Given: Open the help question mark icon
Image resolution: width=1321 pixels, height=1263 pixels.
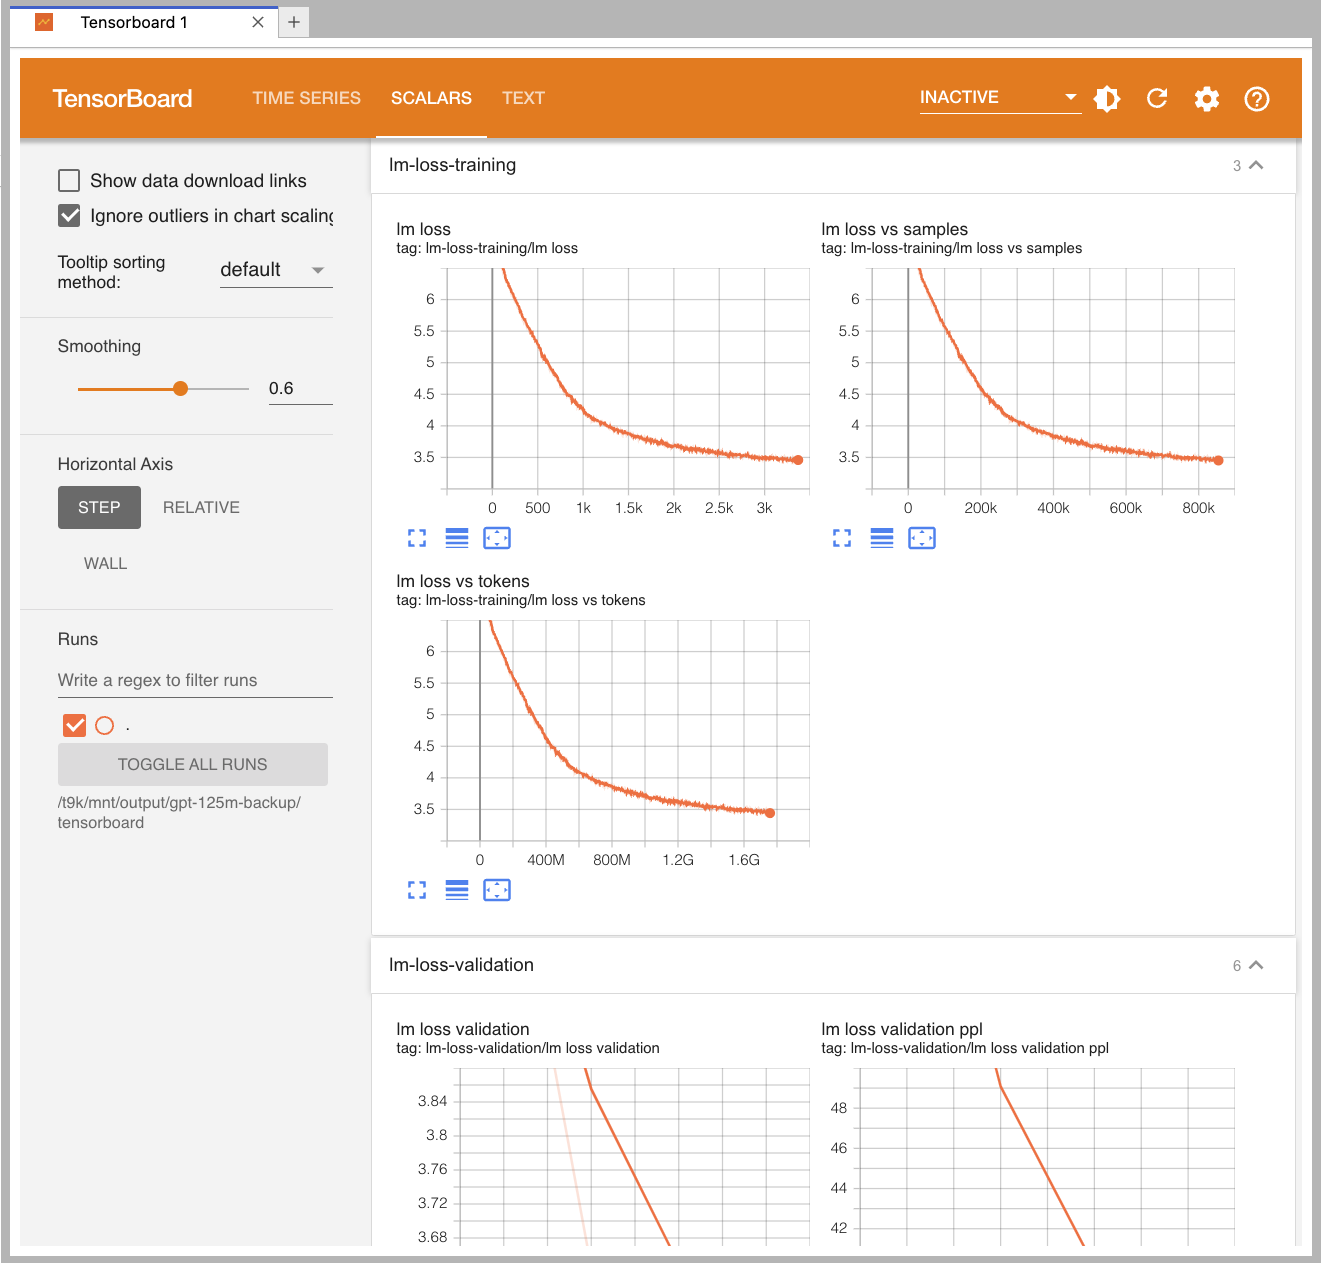Looking at the screenshot, I should (1257, 98).
